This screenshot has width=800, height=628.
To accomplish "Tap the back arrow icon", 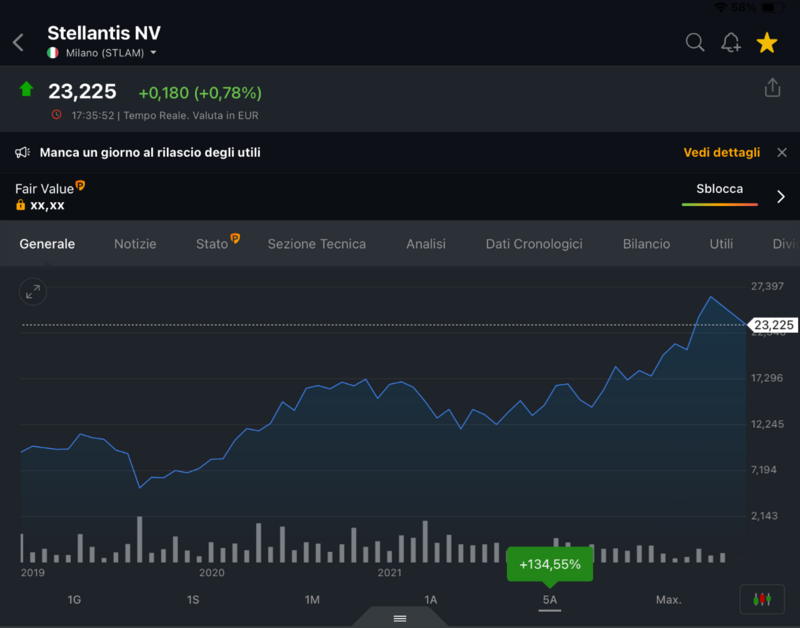I will click(18, 43).
